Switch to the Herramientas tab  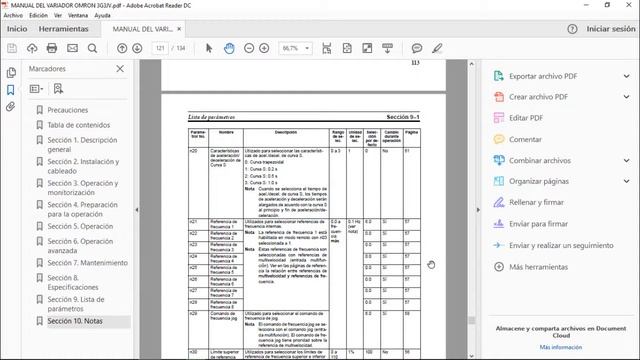pos(64,29)
